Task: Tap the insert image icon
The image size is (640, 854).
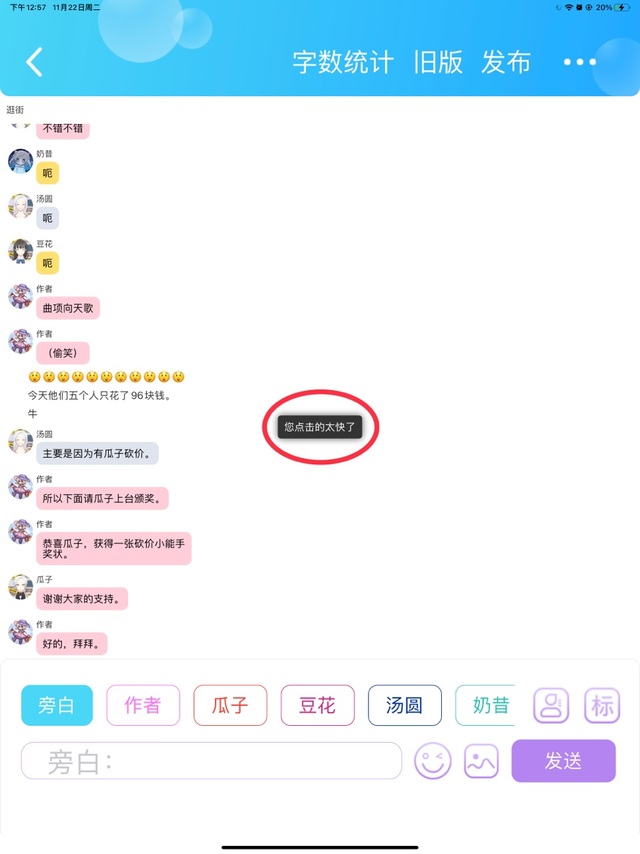Action: [481, 761]
